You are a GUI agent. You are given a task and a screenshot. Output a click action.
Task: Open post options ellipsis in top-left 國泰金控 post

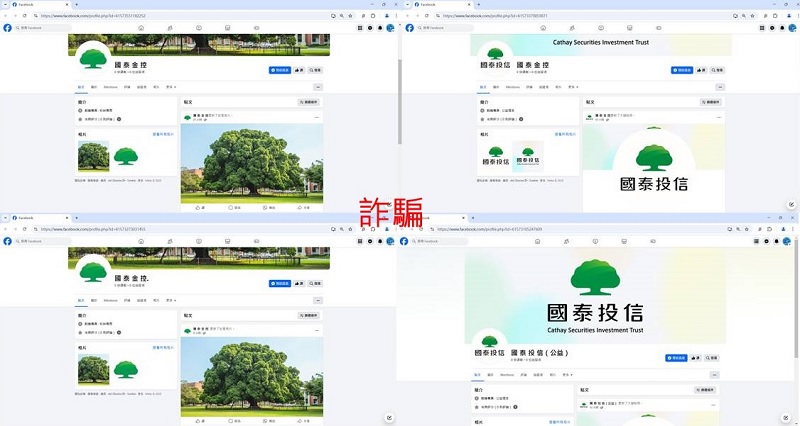[317, 117]
